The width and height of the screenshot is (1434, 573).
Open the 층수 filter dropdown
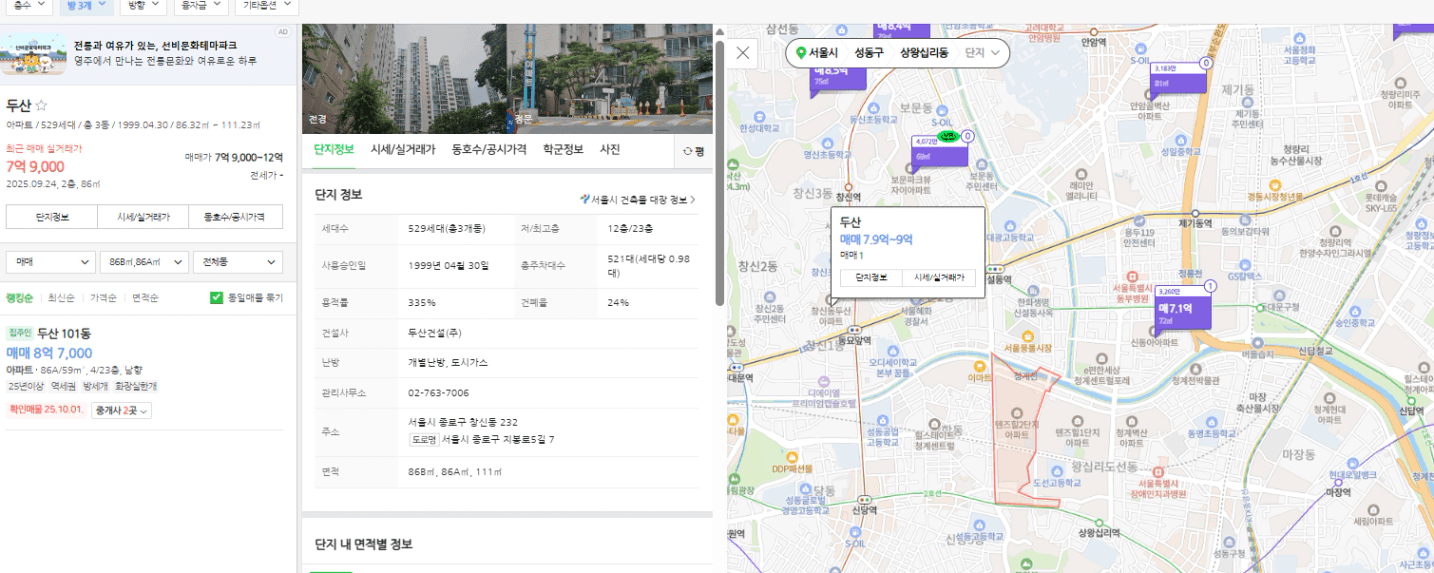coord(31,6)
